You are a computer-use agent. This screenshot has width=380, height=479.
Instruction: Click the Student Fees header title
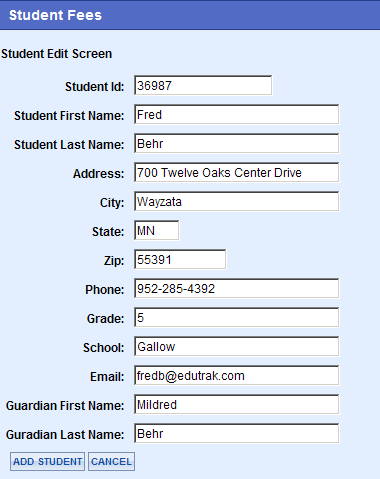coord(55,15)
